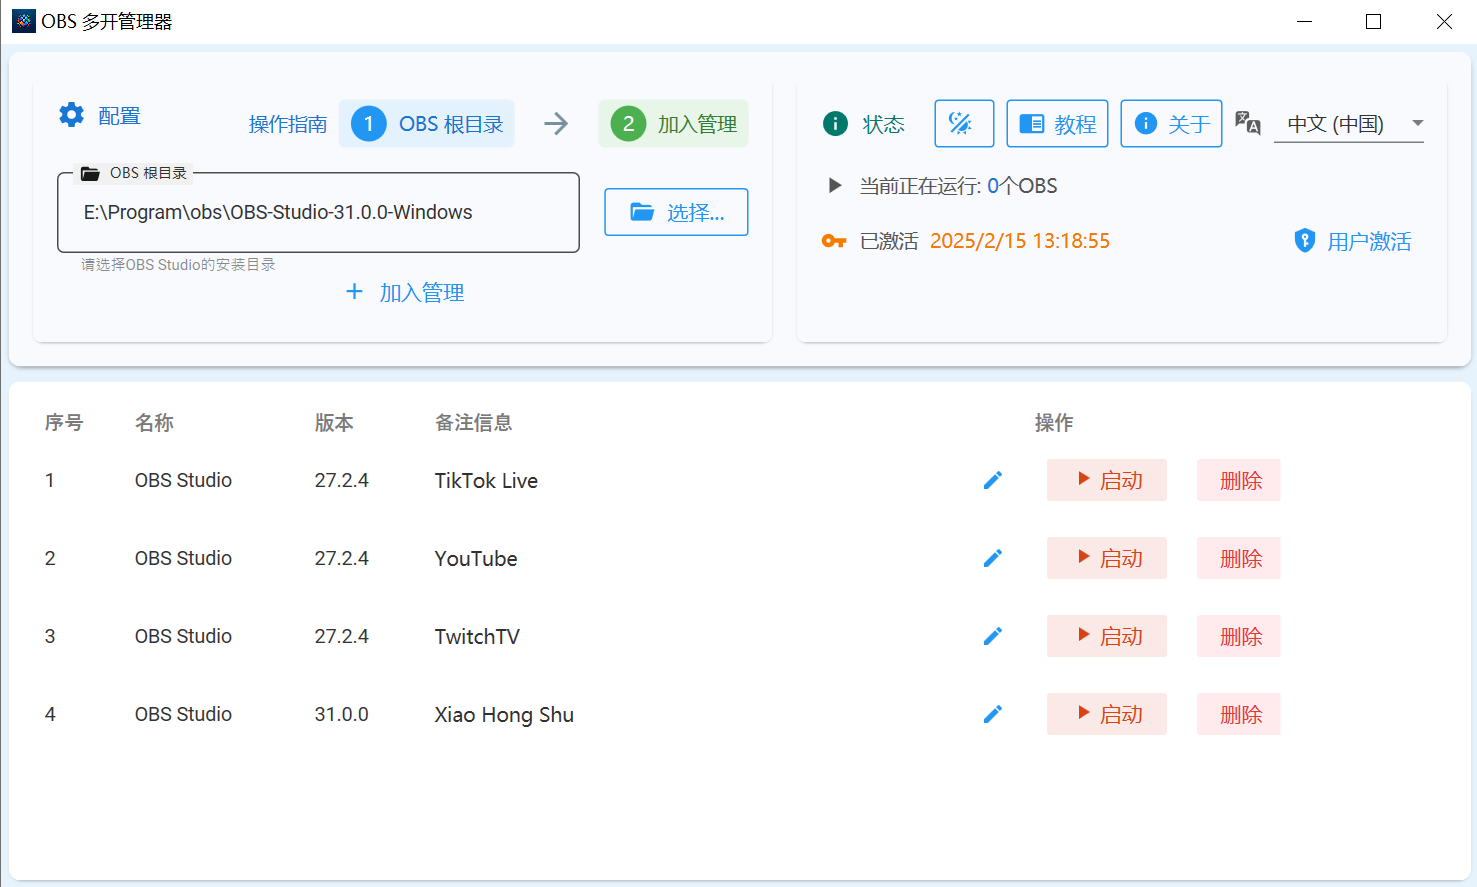Toggle the dark mode theme button
Viewport: 1477px width, 887px height.
(963, 123)
